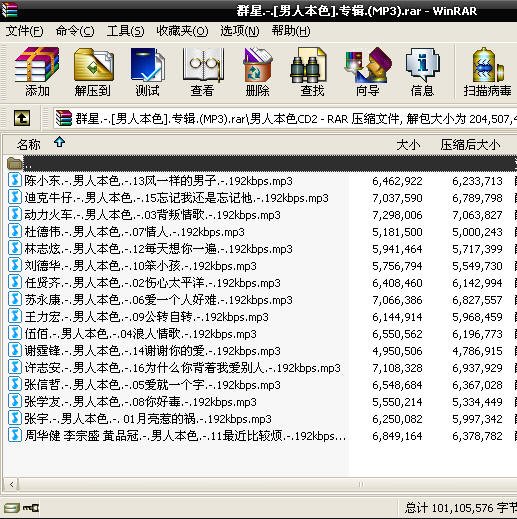Click the mp3 icon of 伍佰 row
Image resolution: width=517 pixels, height=519 pixels.
click(x=15, y=334)
